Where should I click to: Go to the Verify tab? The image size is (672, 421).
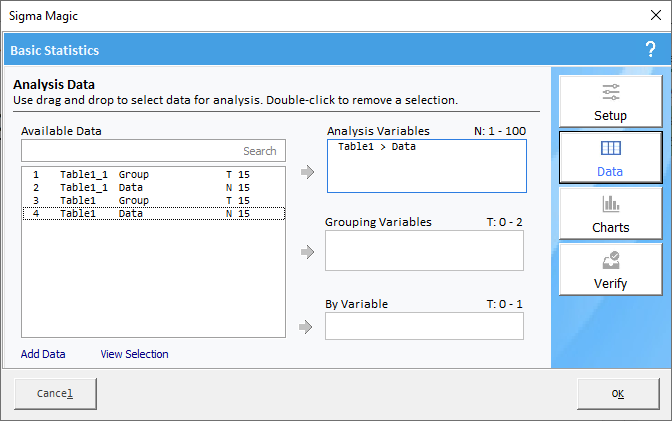tap(610, 270)
